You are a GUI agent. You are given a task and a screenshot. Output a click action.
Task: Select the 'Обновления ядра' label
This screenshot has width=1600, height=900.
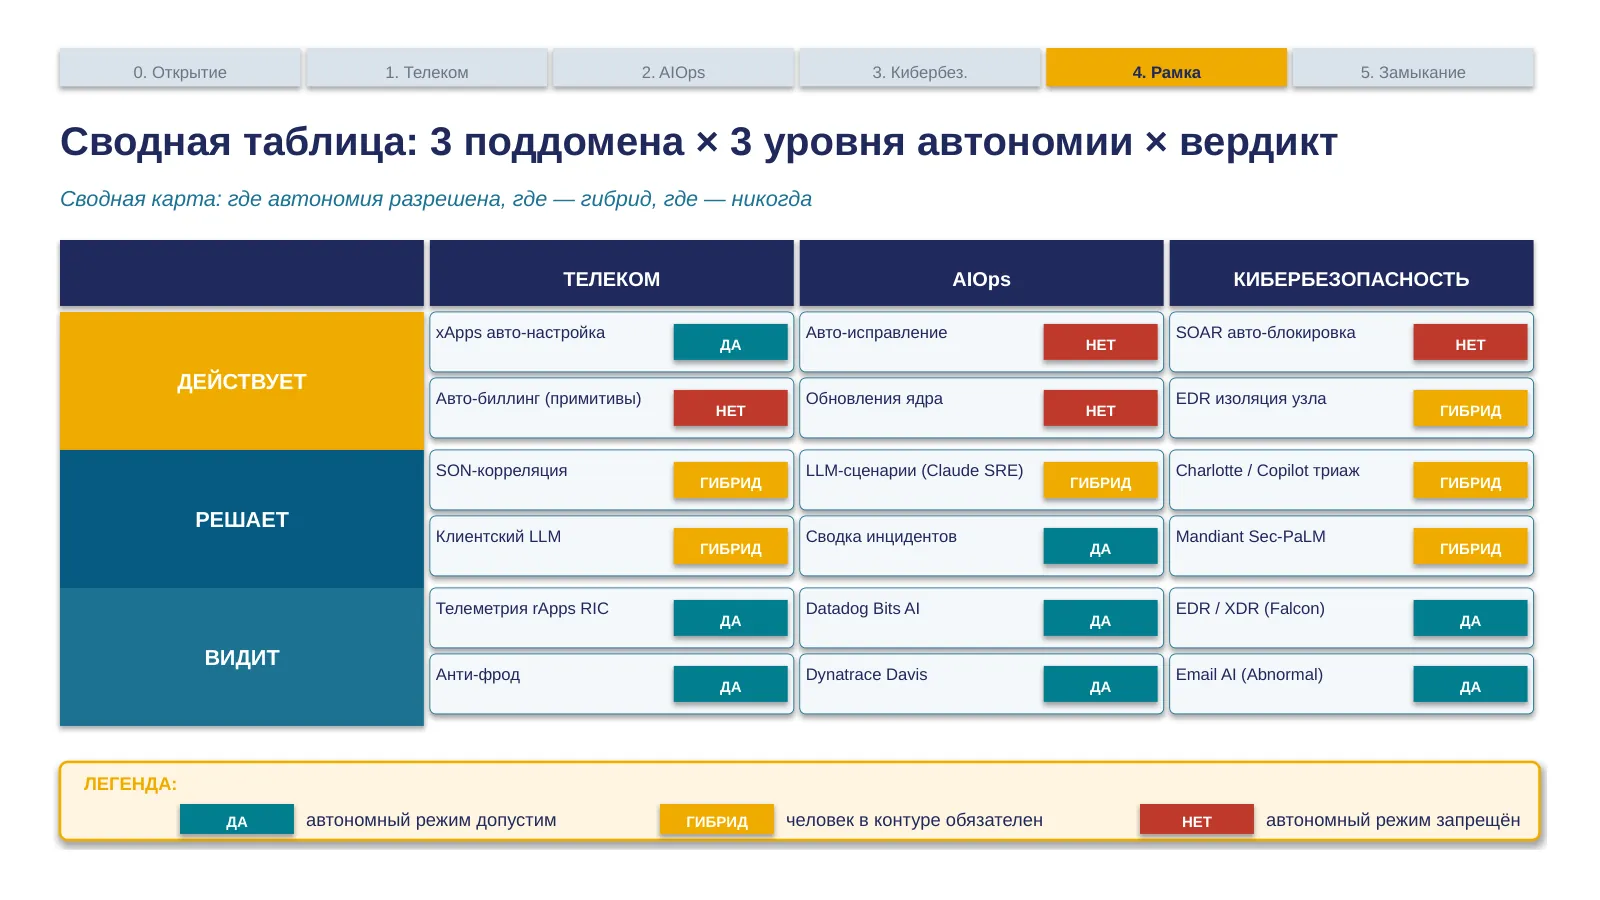click(874, 399)
